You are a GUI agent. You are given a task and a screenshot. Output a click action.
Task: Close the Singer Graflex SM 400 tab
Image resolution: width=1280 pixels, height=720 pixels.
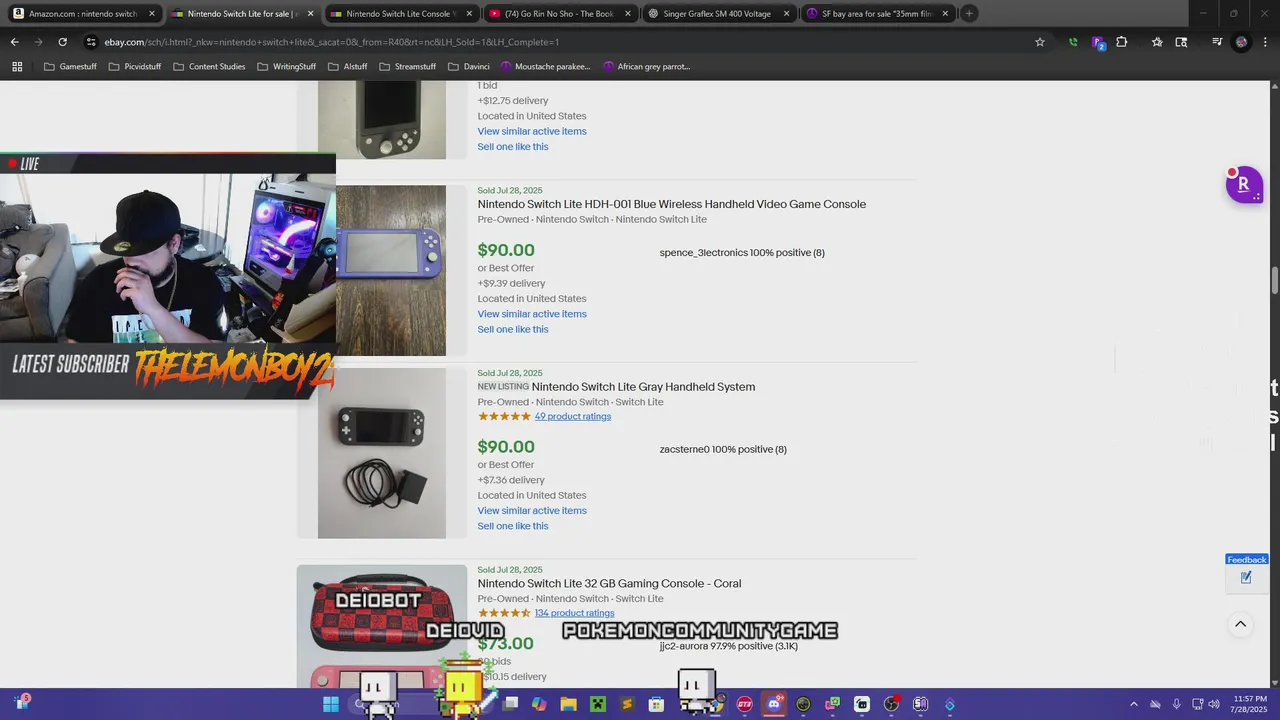pos(787,14)
